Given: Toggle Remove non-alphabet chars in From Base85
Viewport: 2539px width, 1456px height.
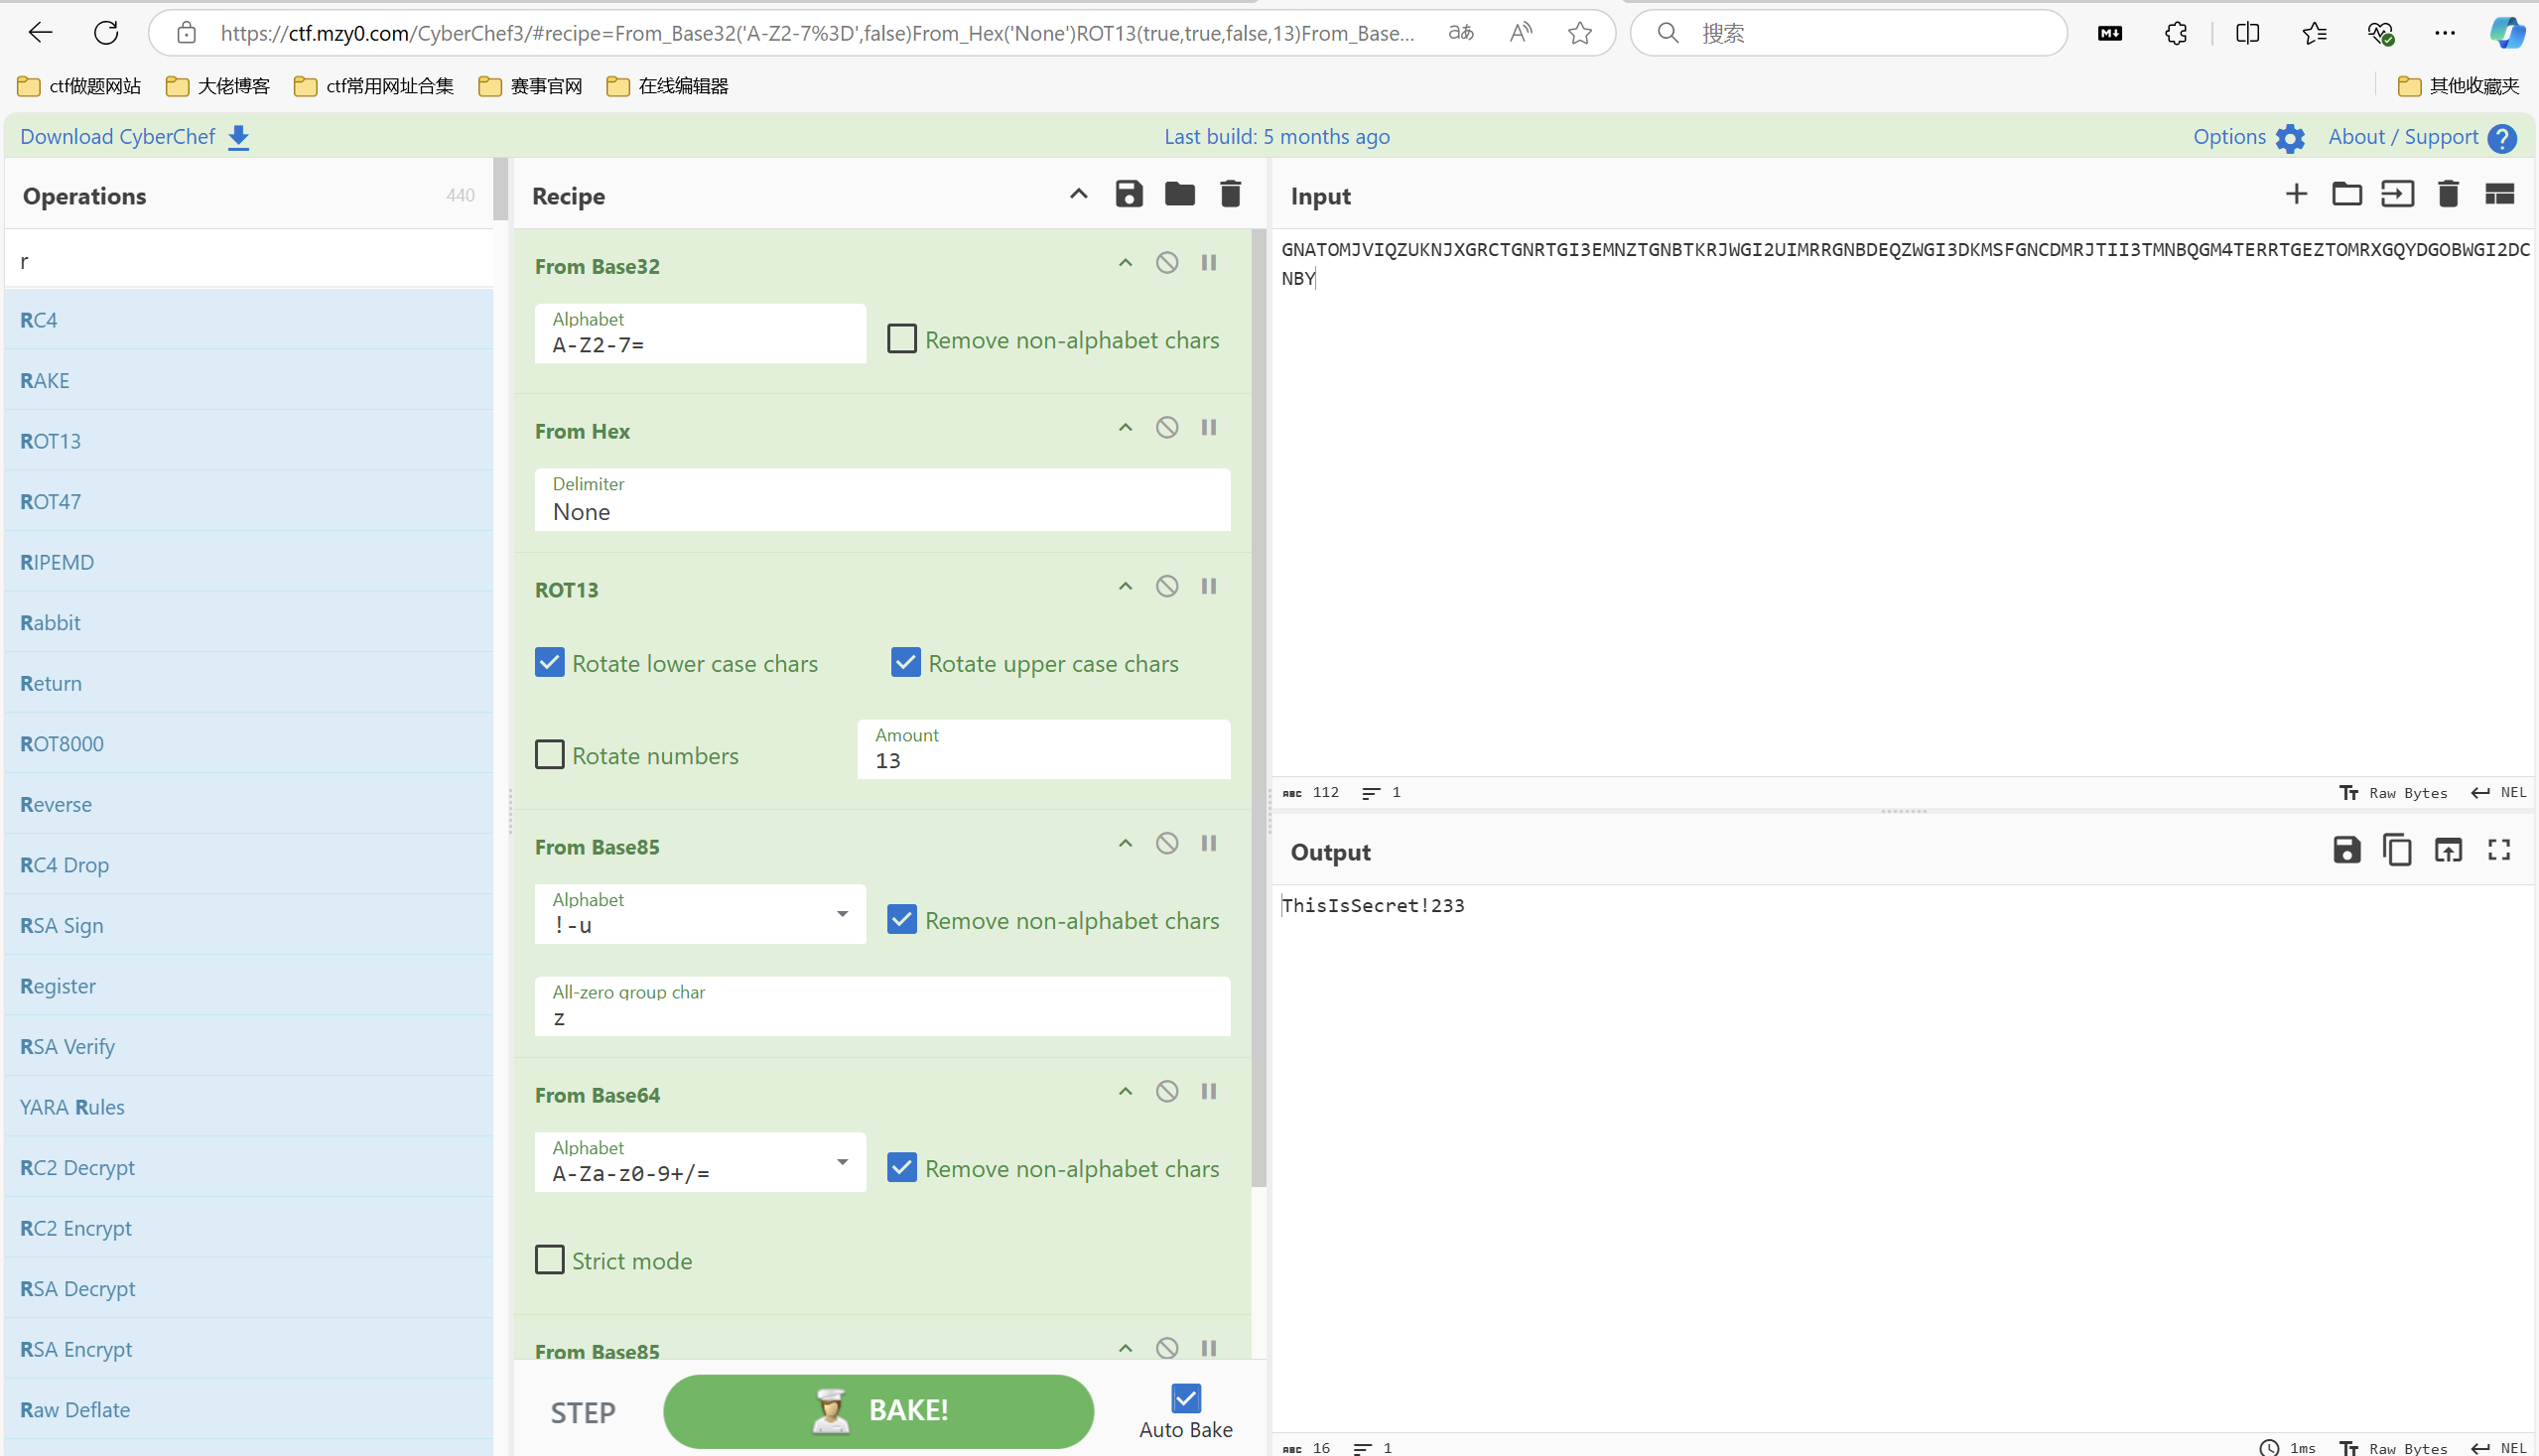Looking at the screenshot, I should click(x=902, y=920).
